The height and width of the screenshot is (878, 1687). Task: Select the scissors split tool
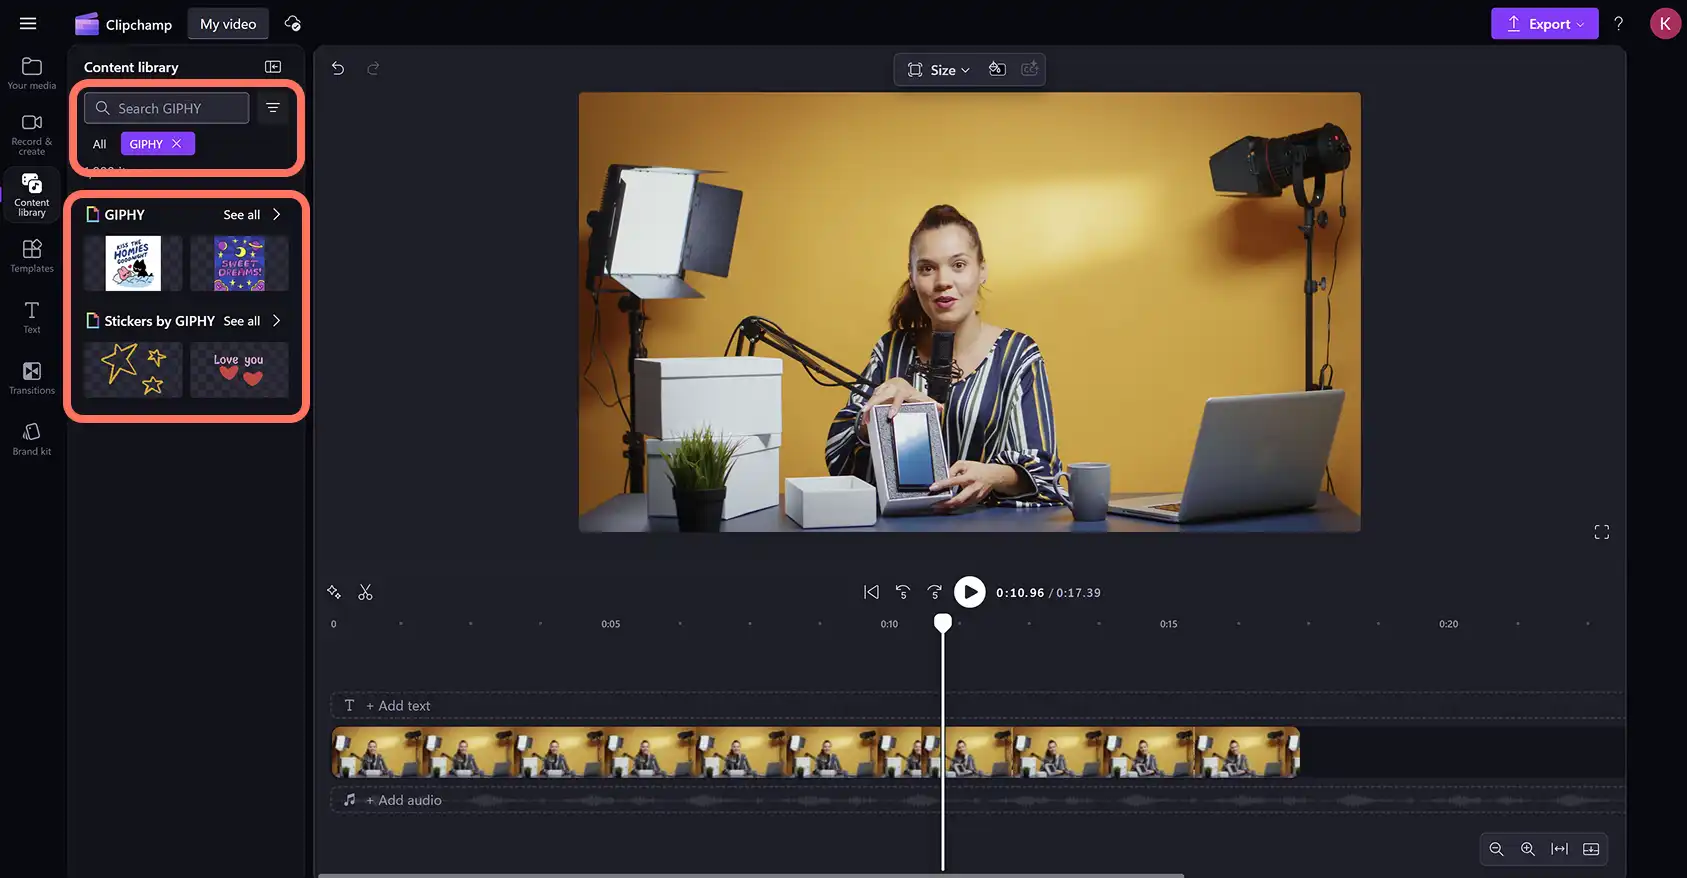[365, 592]
